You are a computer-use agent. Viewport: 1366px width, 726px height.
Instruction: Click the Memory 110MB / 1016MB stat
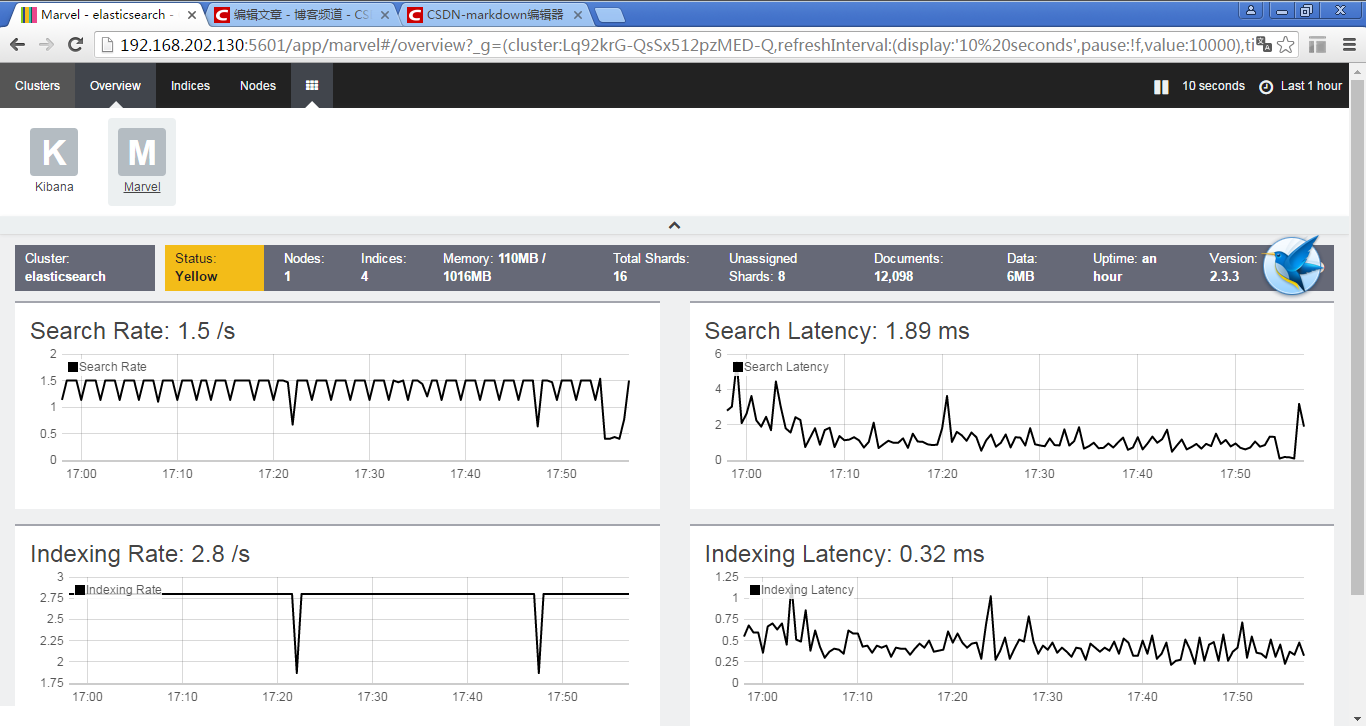pyautogui.click(x=494, y=268)
